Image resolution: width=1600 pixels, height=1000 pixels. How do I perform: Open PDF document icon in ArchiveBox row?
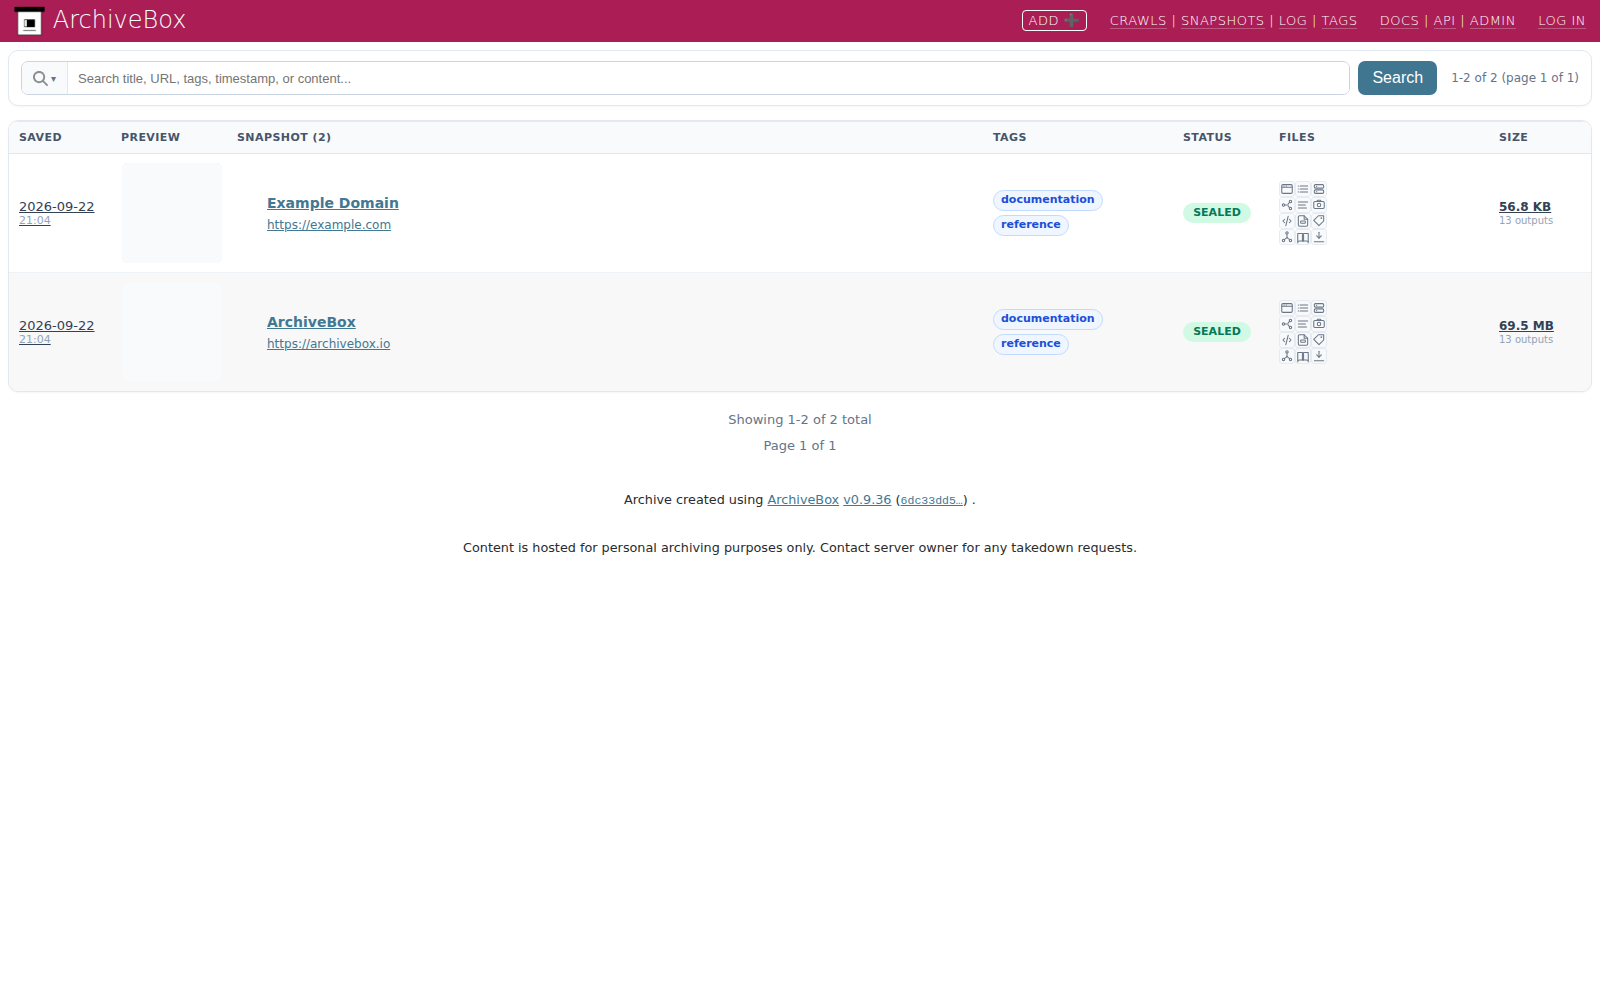1303,340
